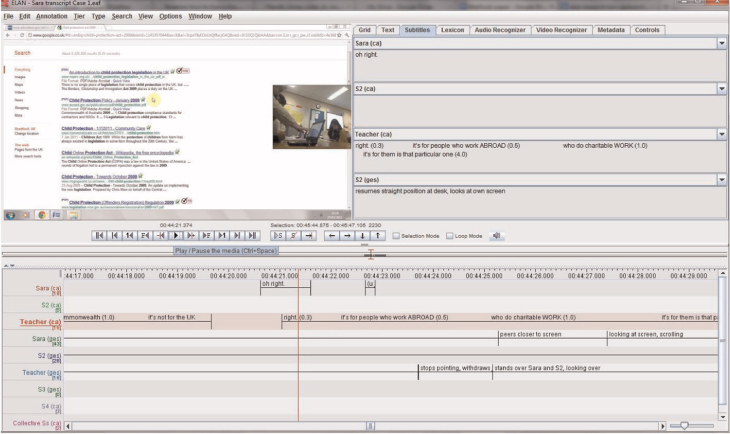
Task: Click the speaker volume icon
Action: point(497,235)
